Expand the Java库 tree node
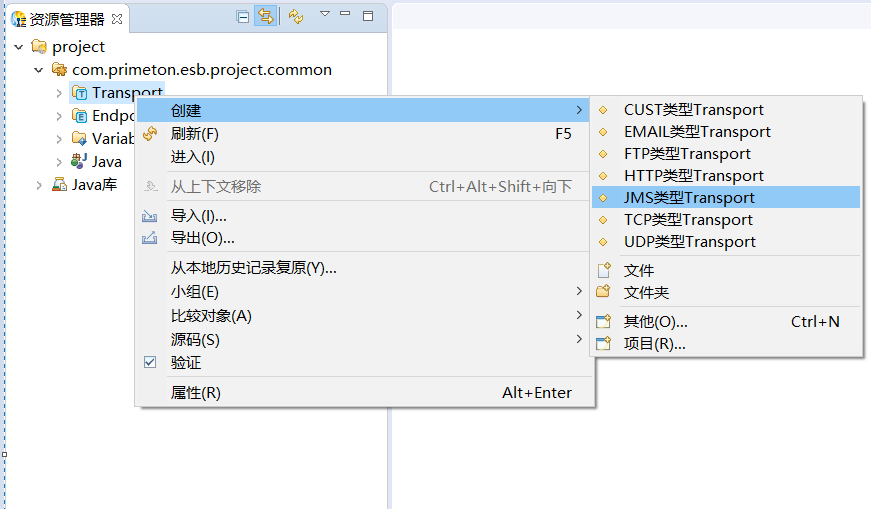 pos(39,185)
